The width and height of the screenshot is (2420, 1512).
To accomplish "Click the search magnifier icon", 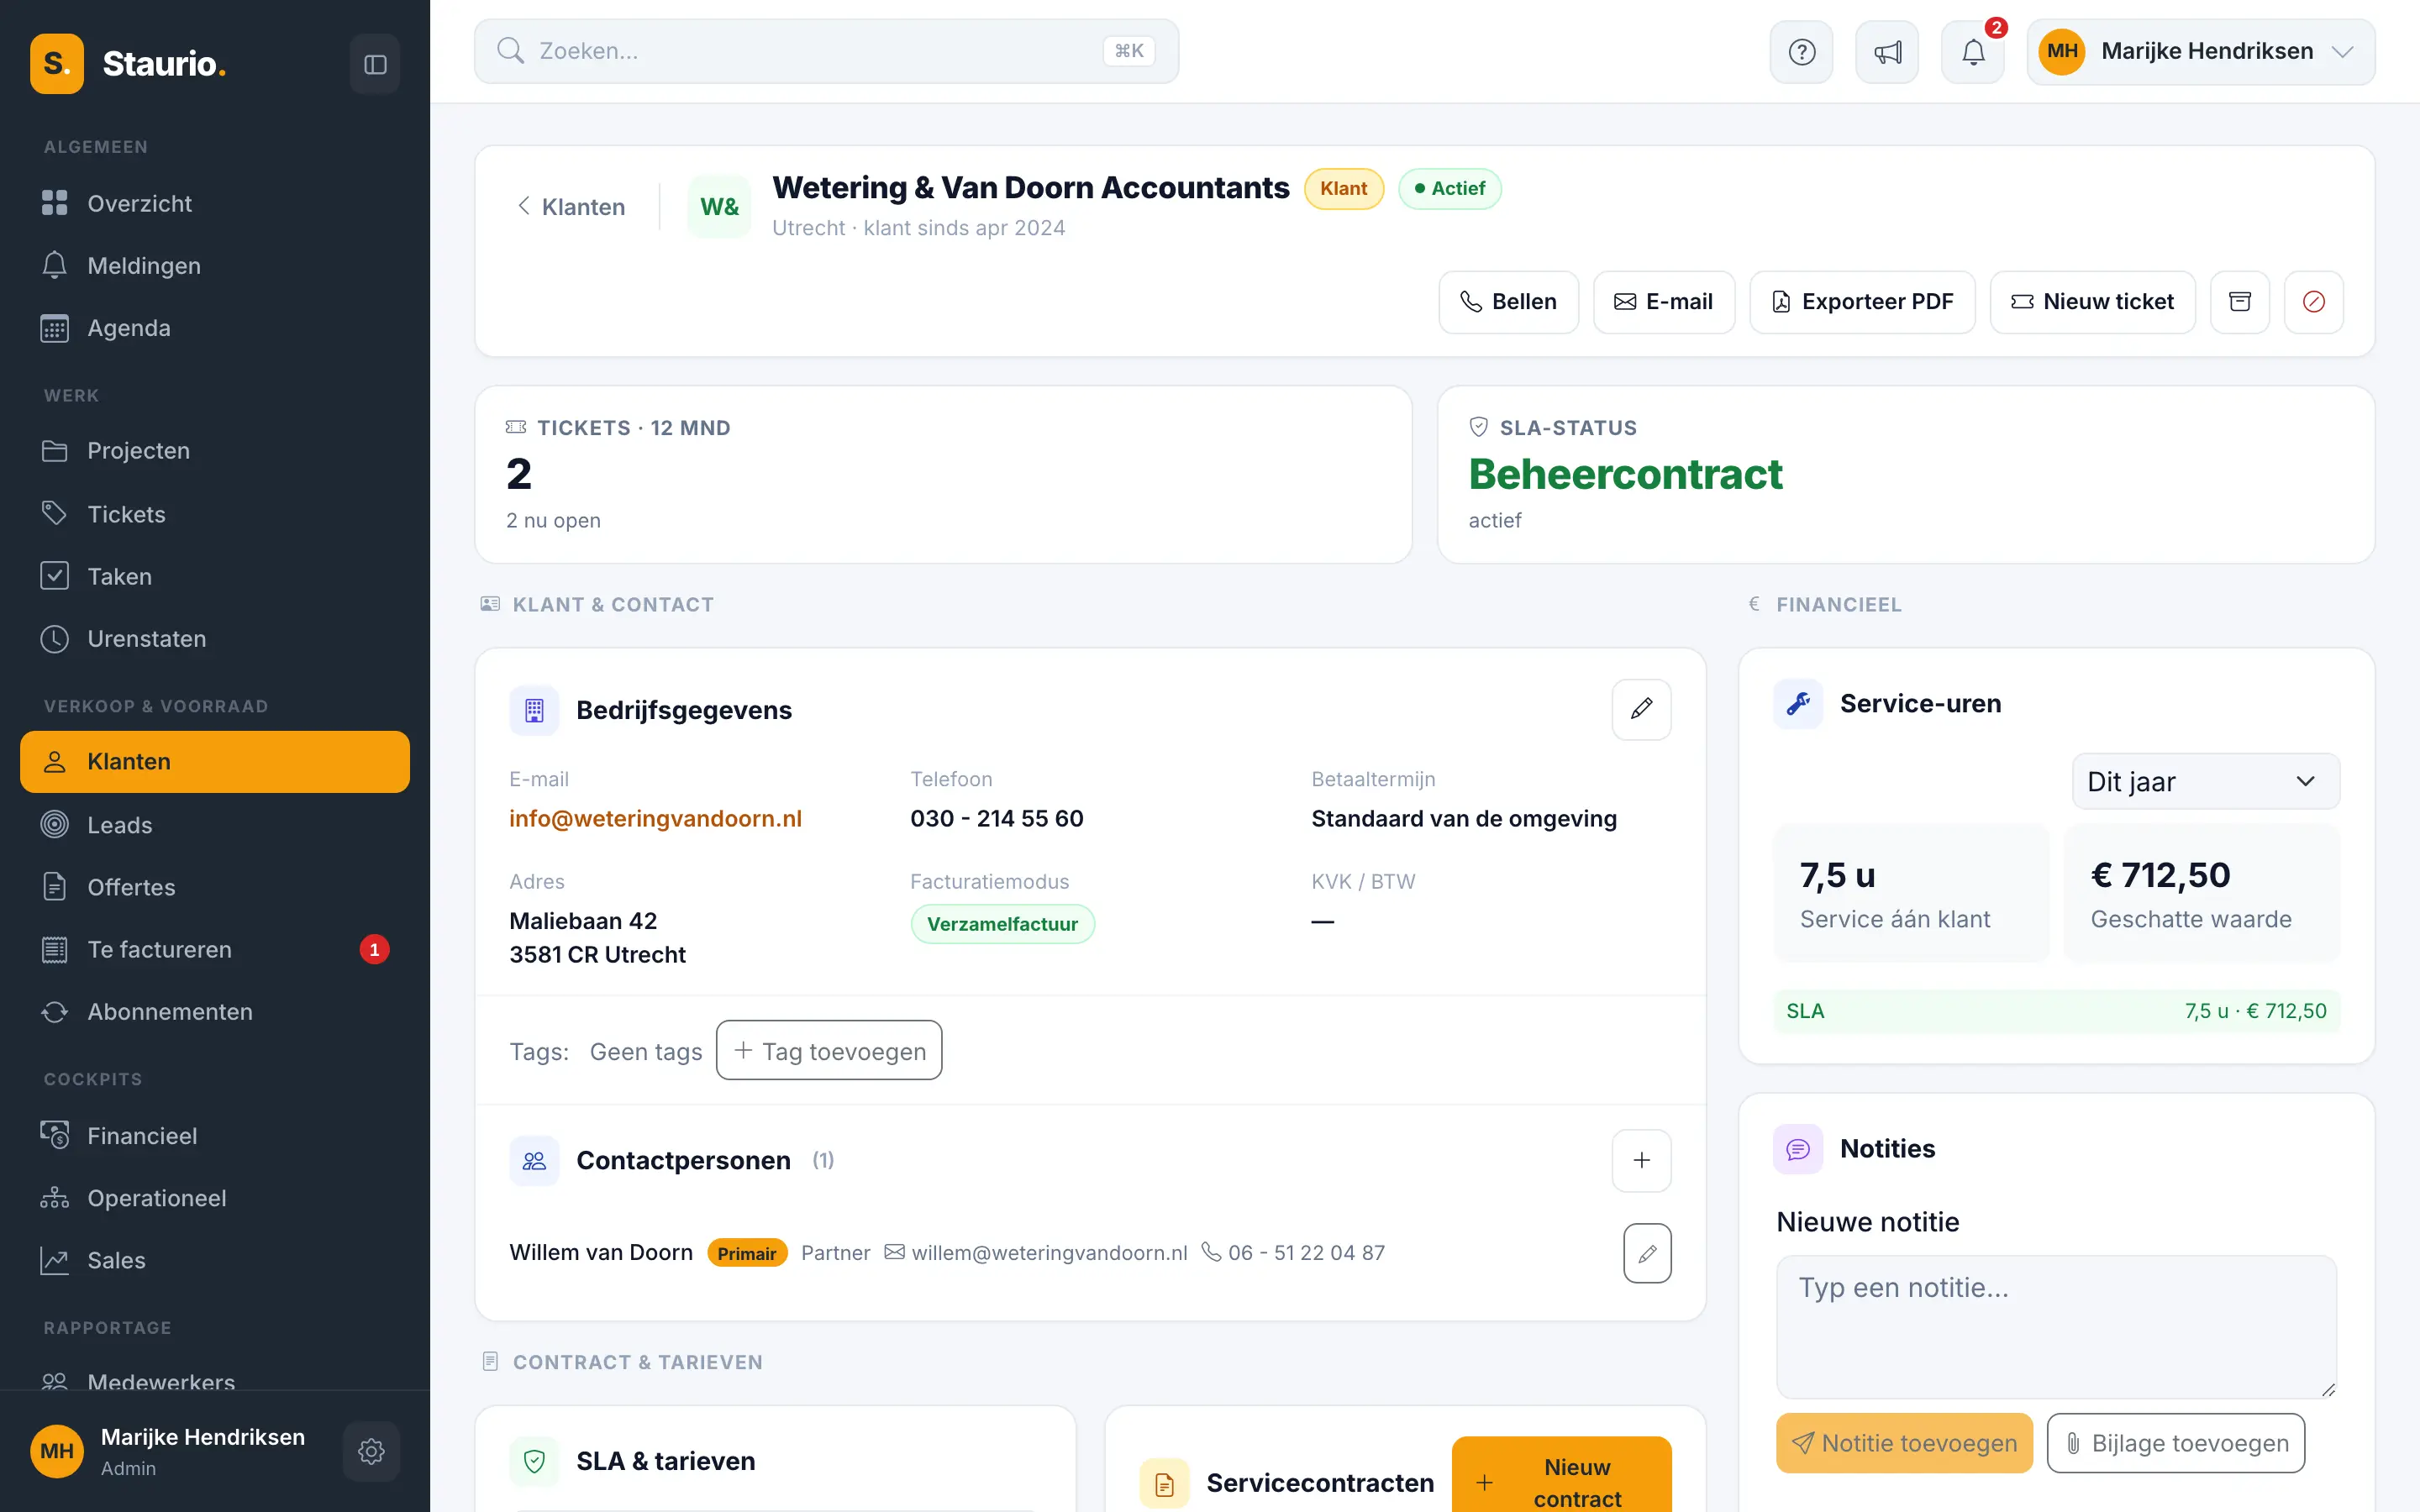I will (510, 51).
